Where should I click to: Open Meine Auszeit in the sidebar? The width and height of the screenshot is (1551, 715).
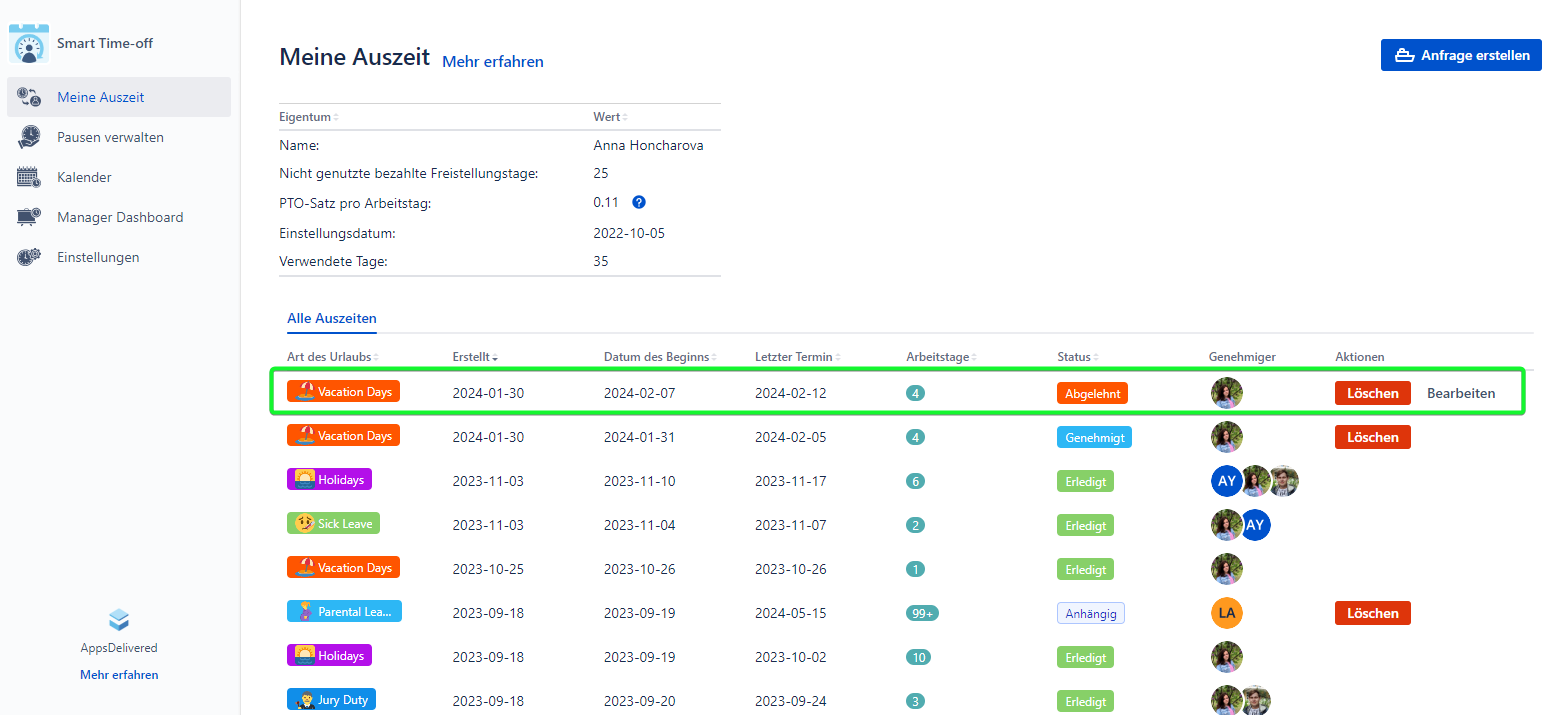click(x=101, y=98)
